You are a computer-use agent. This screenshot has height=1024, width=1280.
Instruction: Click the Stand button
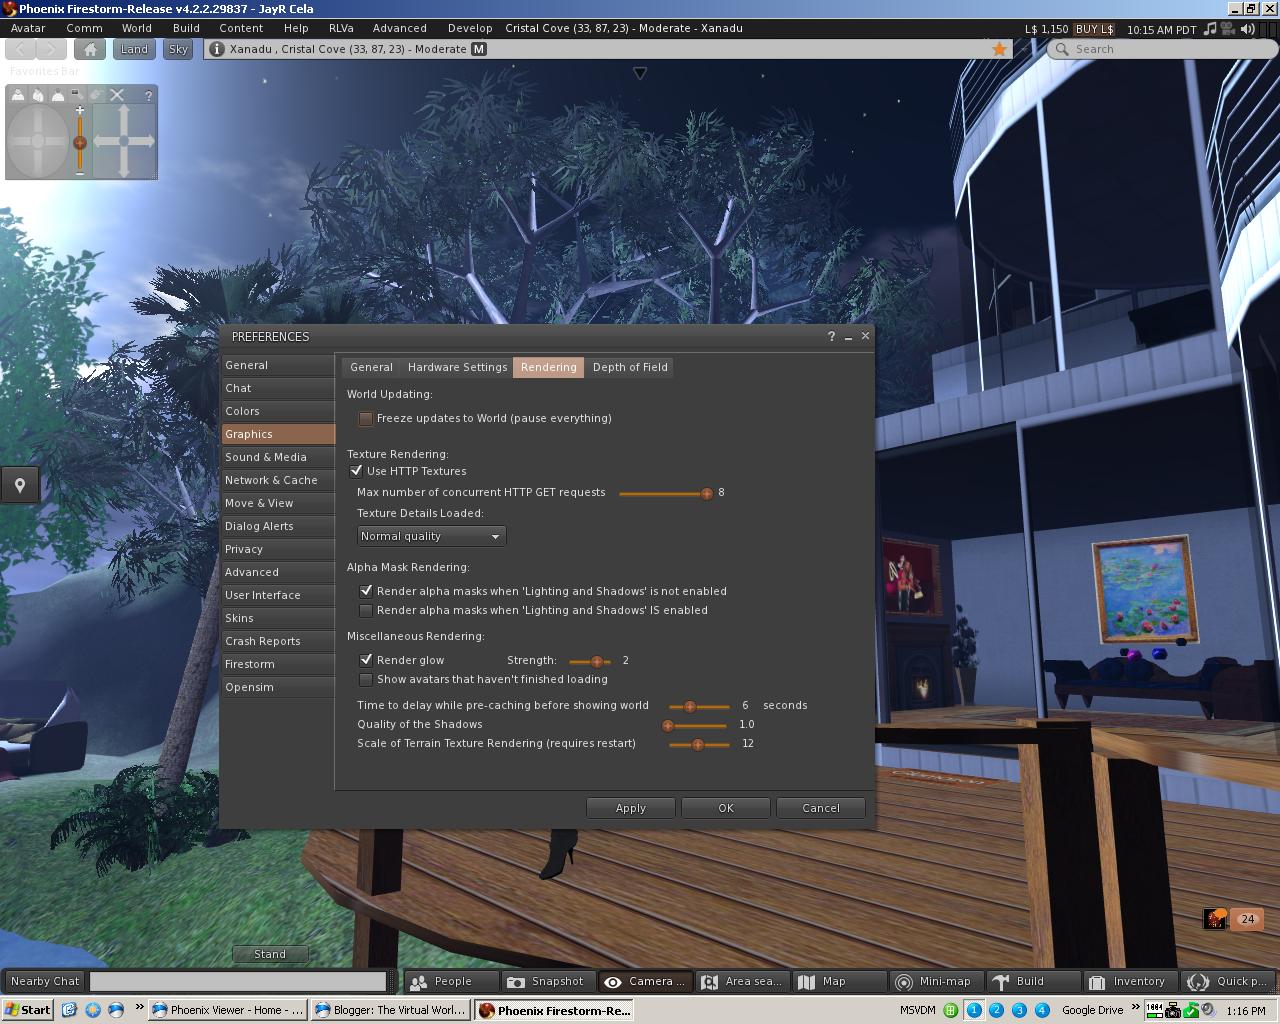pyautogui.click(x=270, y=954)
